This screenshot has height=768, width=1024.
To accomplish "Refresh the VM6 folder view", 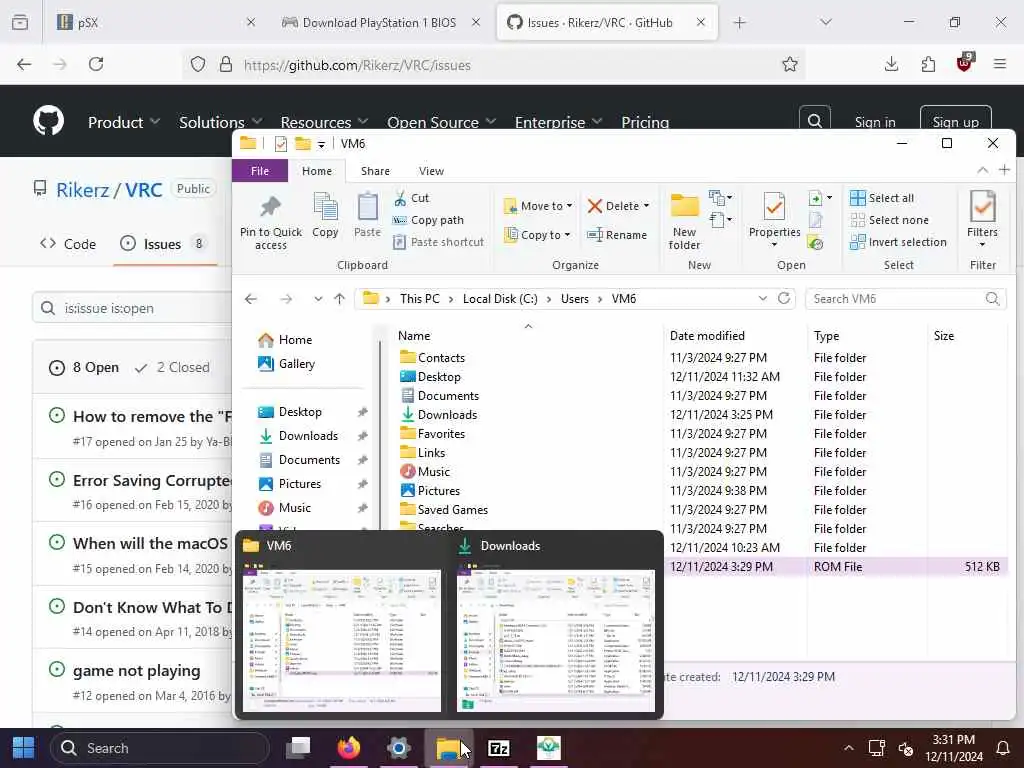I will tap(784, 298).
